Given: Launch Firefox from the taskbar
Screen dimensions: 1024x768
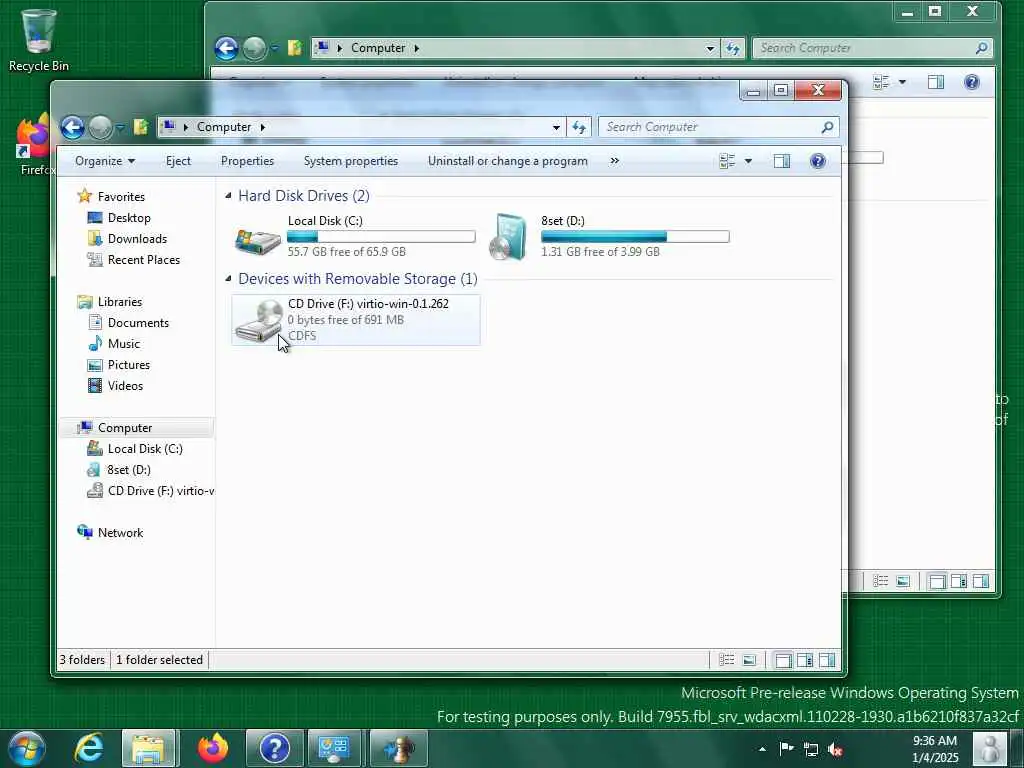Looking at the screenshot, I should [213, 748].
